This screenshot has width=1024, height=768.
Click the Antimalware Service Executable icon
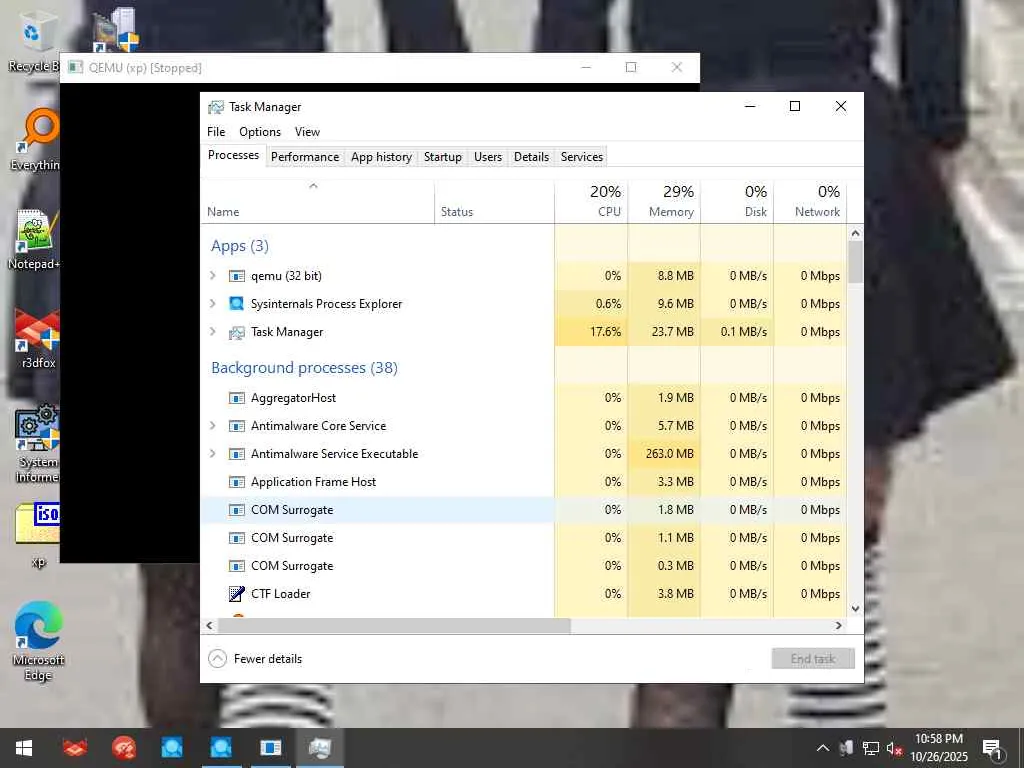coord(236,454)
